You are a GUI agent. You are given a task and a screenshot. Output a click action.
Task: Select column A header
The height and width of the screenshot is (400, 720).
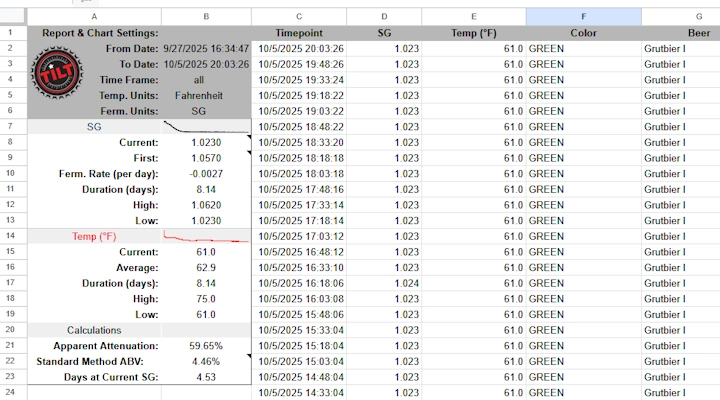click(x=94, y=17)
